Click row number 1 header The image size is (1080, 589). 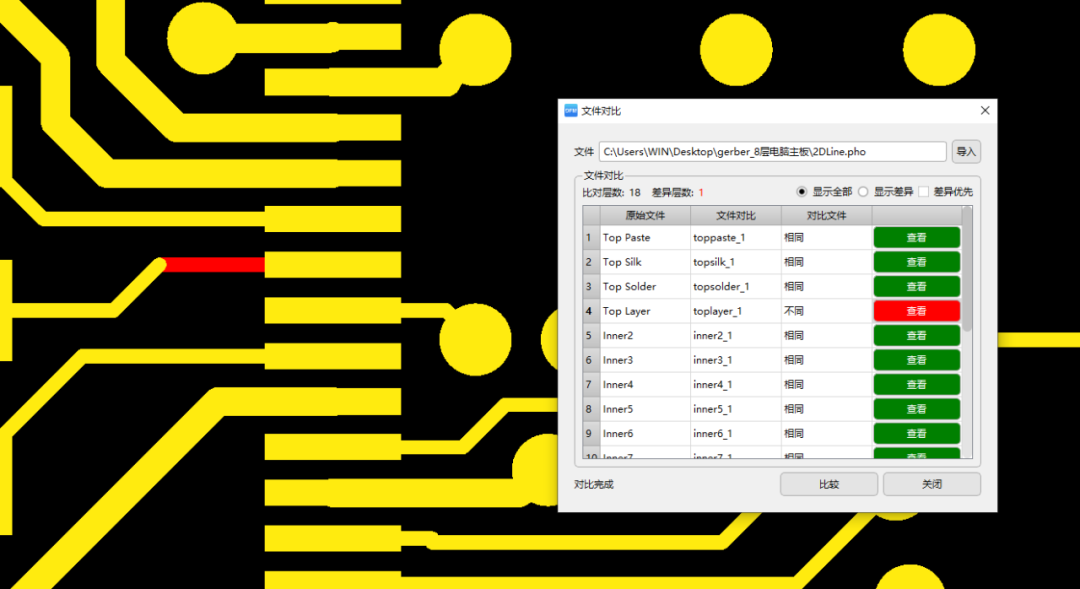591,238
